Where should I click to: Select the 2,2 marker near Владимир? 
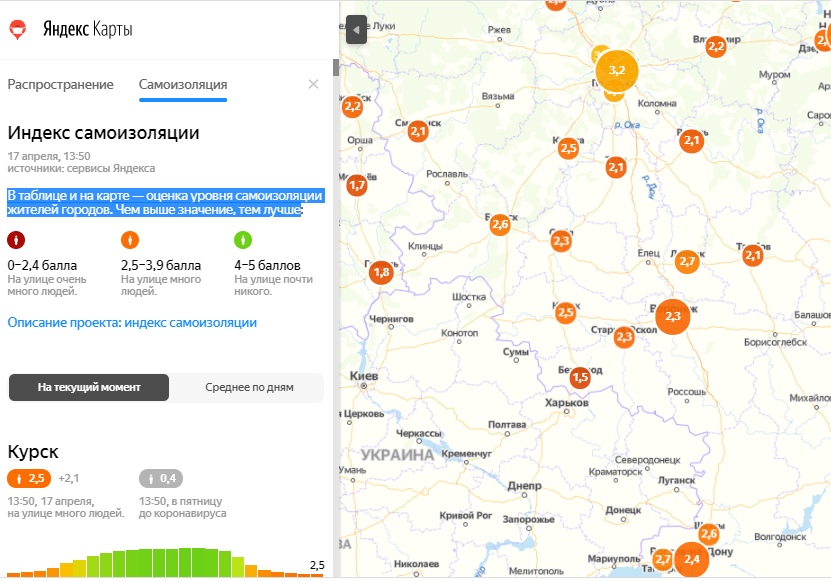click(x=716, y=47)
